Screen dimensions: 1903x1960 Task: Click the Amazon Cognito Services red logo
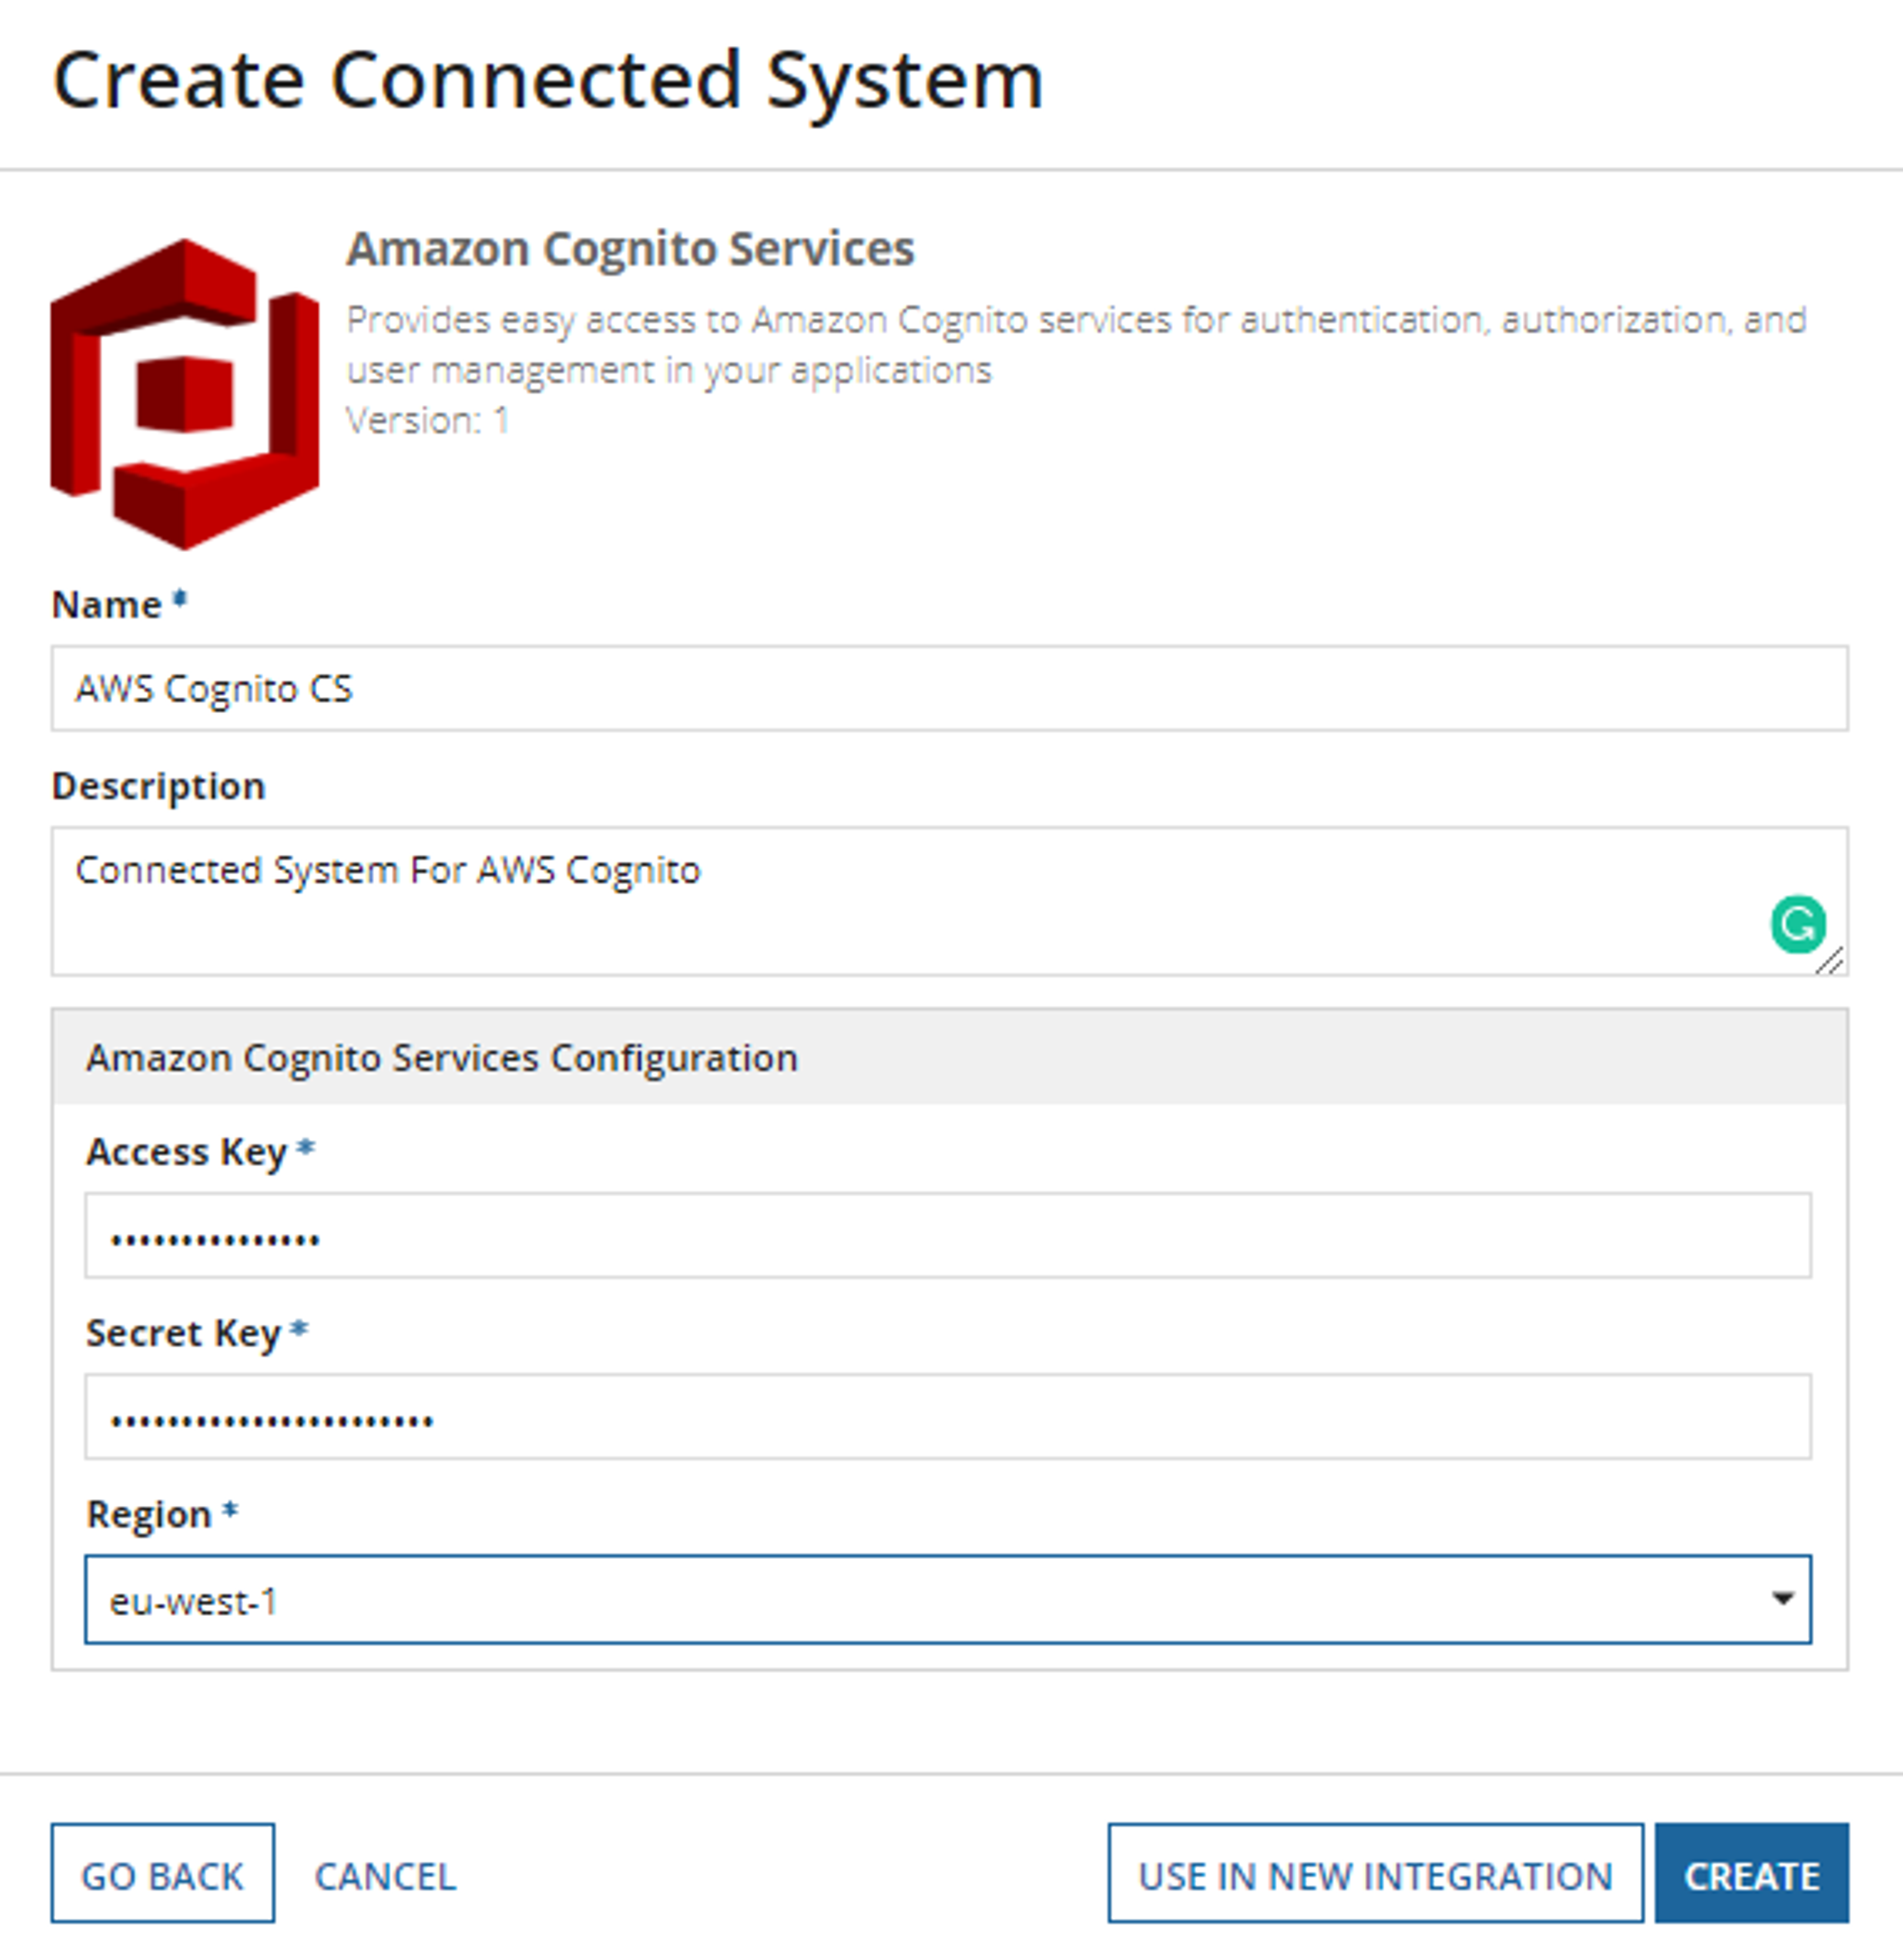point(185,394)
